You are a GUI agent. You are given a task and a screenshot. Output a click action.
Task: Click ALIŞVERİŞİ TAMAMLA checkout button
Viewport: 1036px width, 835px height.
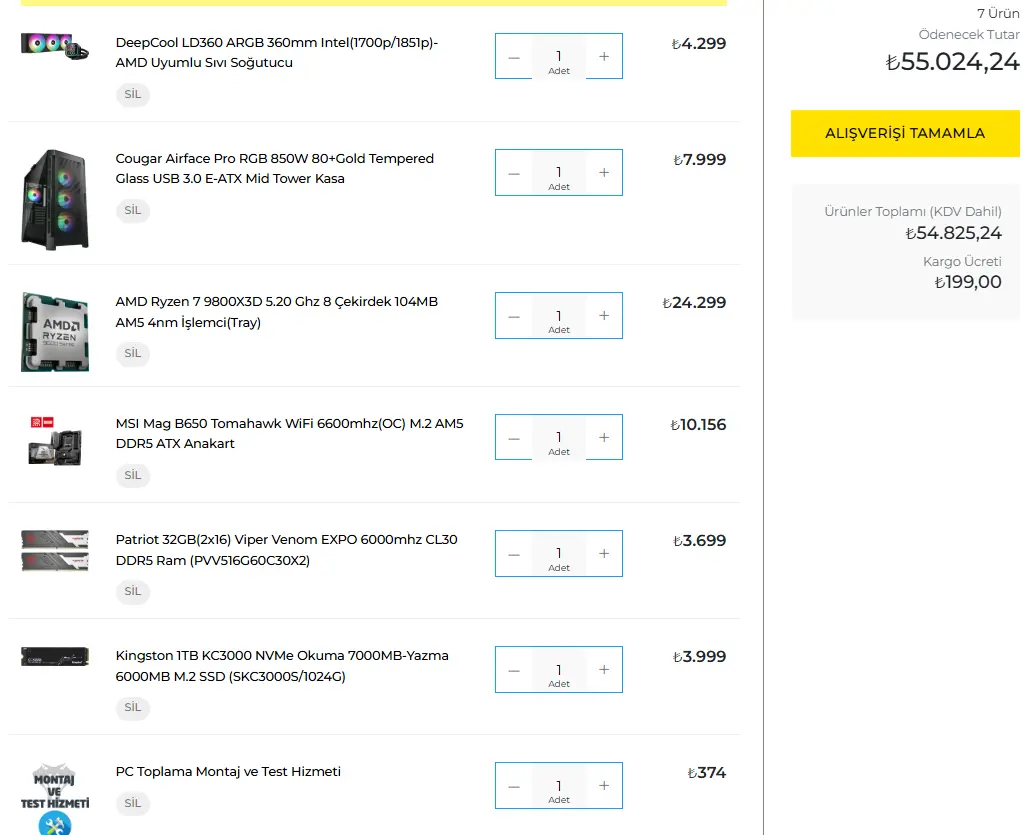905,133
